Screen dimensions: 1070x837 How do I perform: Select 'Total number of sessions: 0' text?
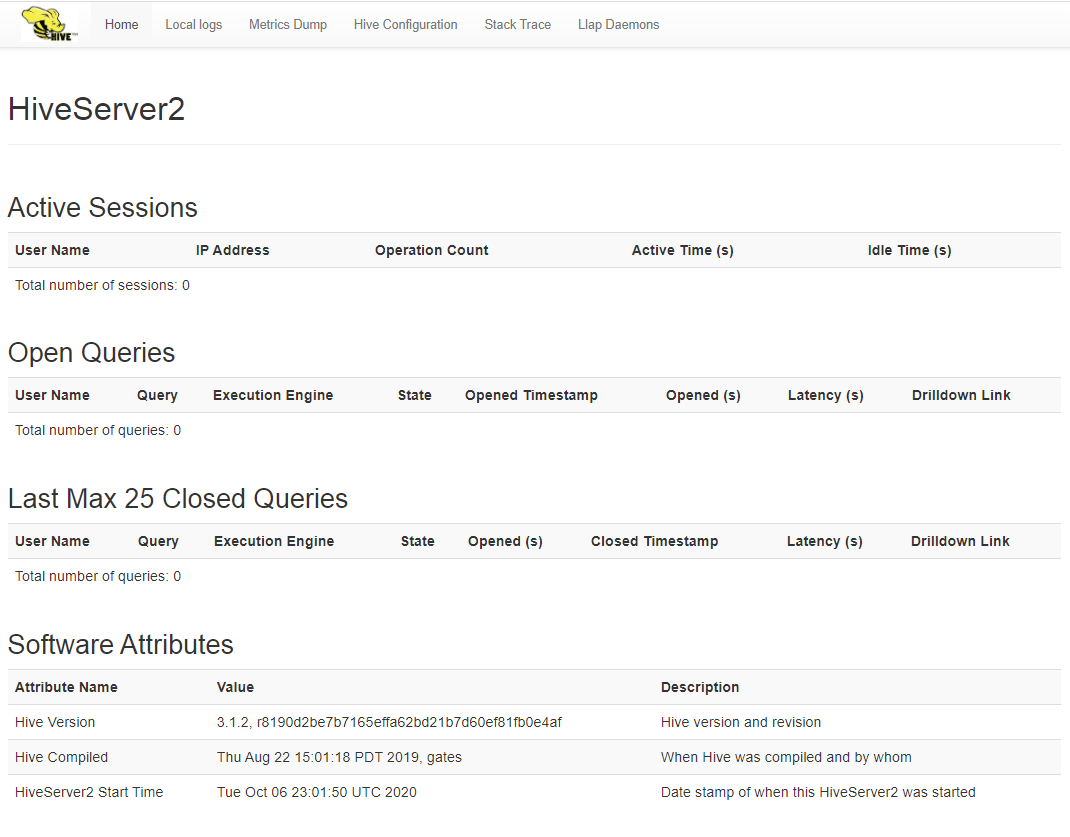click(102, 285)
